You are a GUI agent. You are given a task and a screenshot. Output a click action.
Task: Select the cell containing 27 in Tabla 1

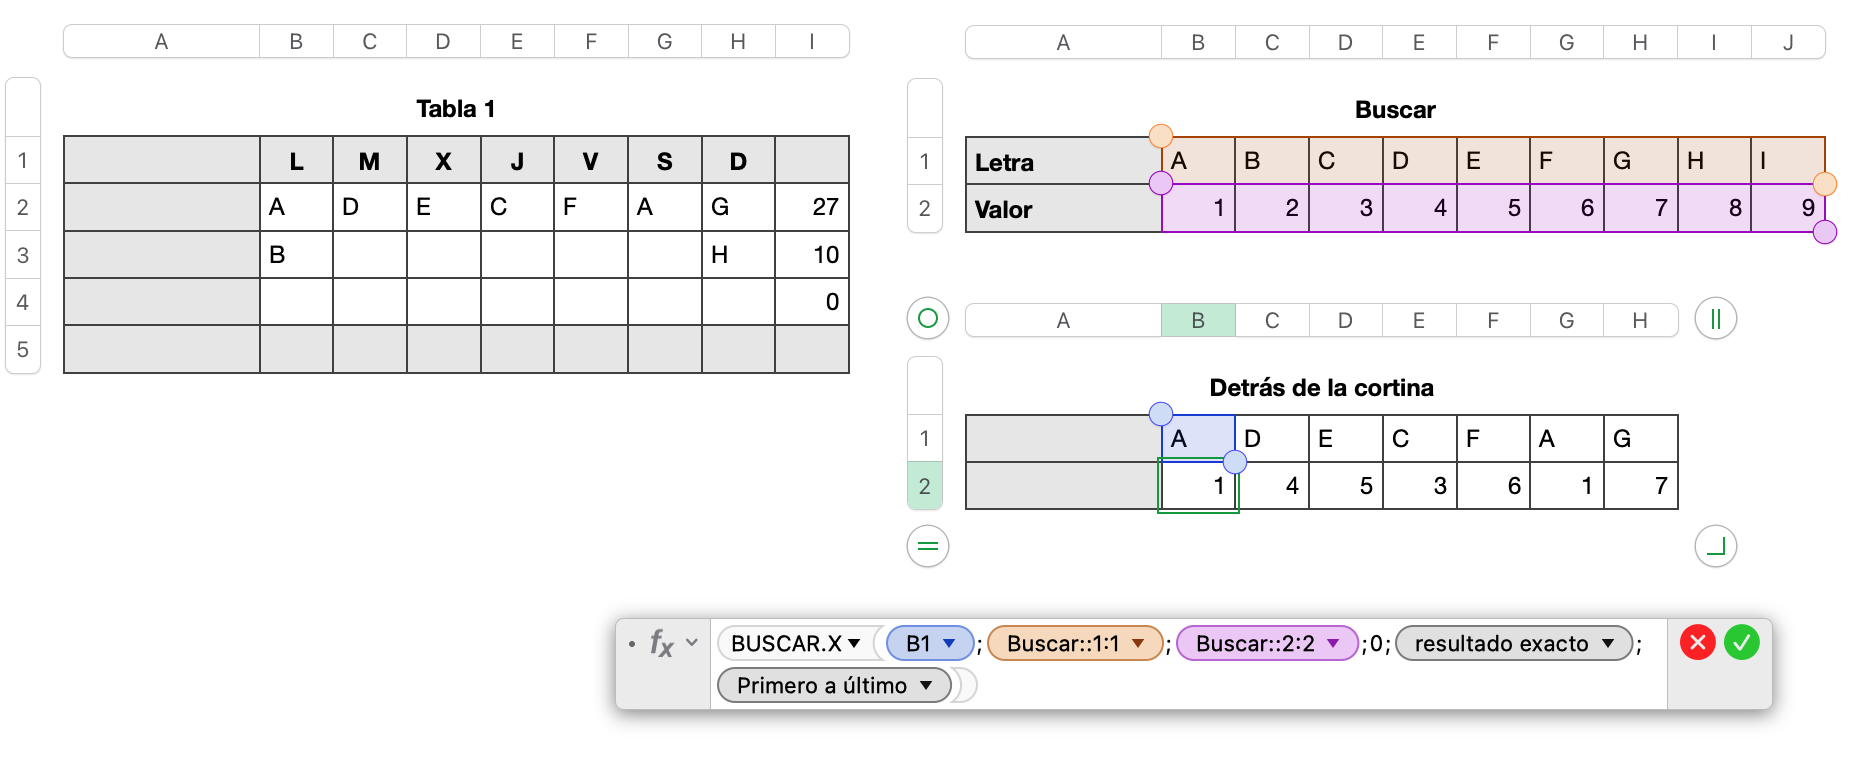coord(812,207)
